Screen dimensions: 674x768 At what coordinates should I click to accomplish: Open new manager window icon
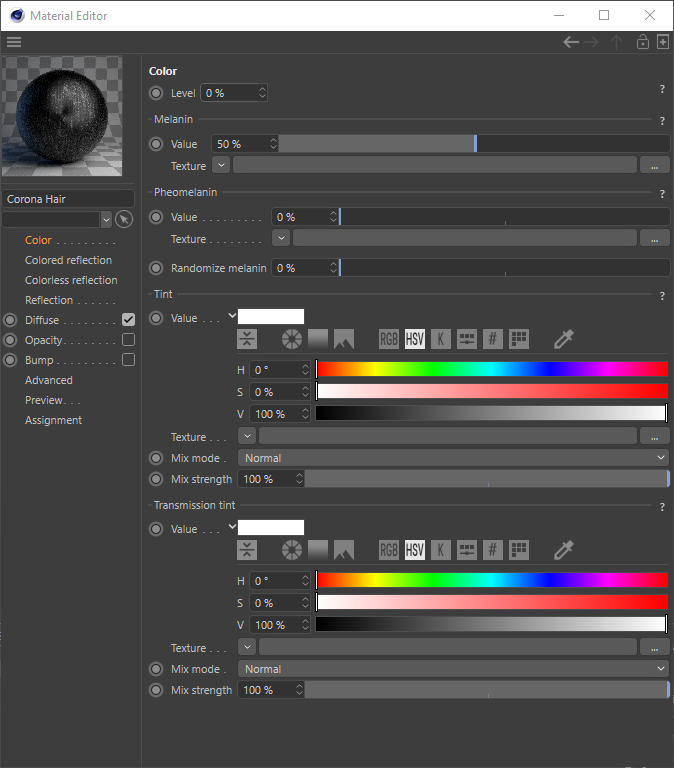(x=663, y=42)
